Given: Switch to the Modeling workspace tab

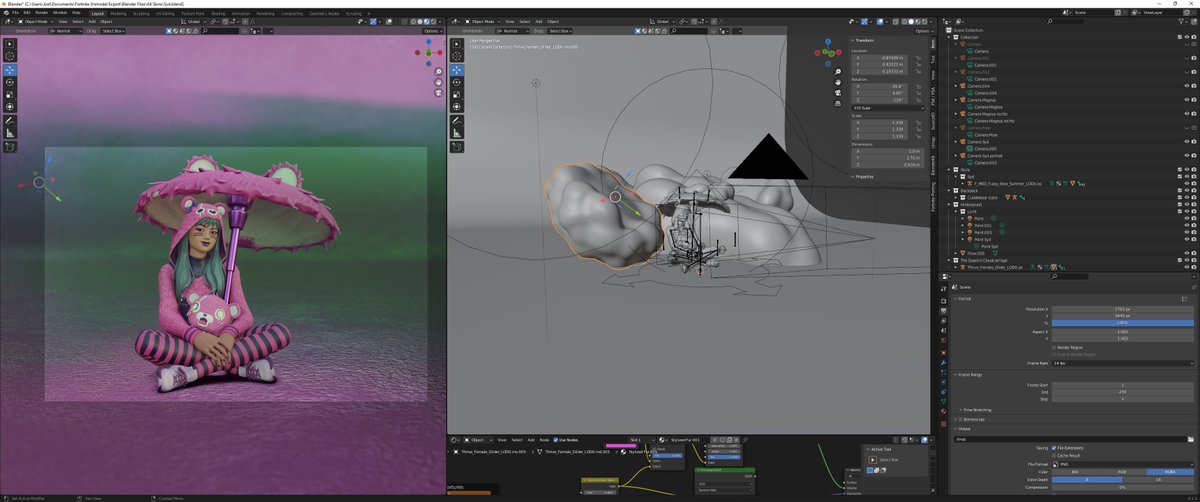Looking at the screenshot, I should 119,13.
